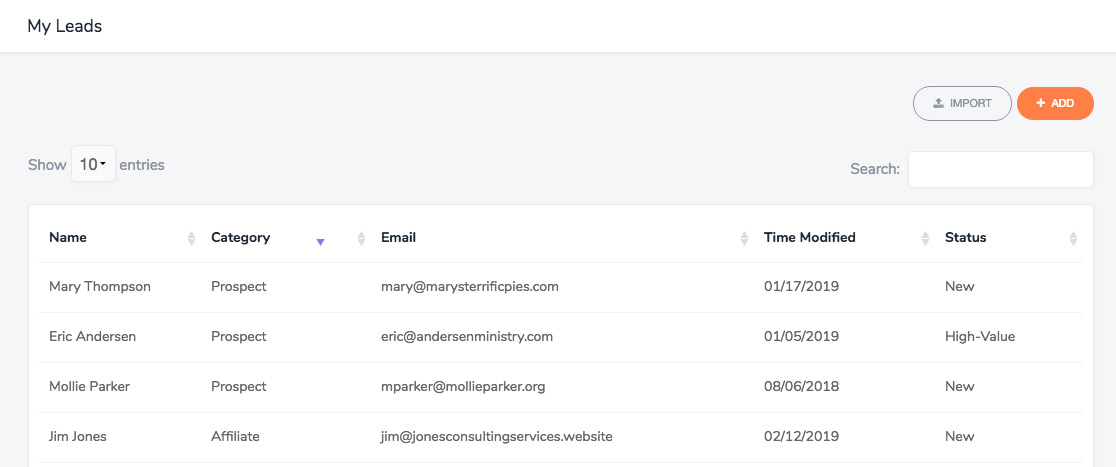Click the sort arrows in Email column

tap(744, 238)
